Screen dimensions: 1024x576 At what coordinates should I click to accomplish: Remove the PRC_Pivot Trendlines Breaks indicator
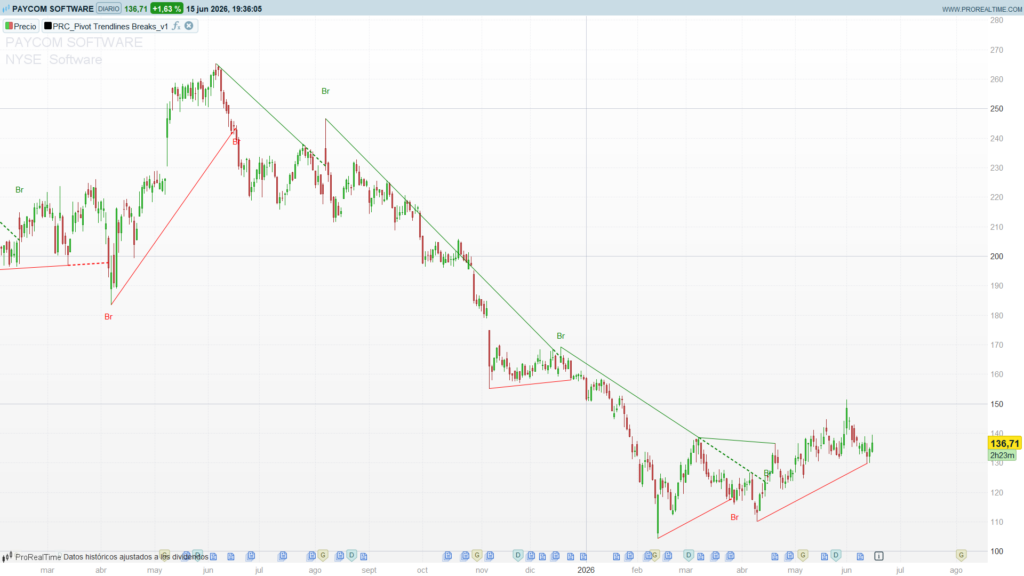[189, 26]
